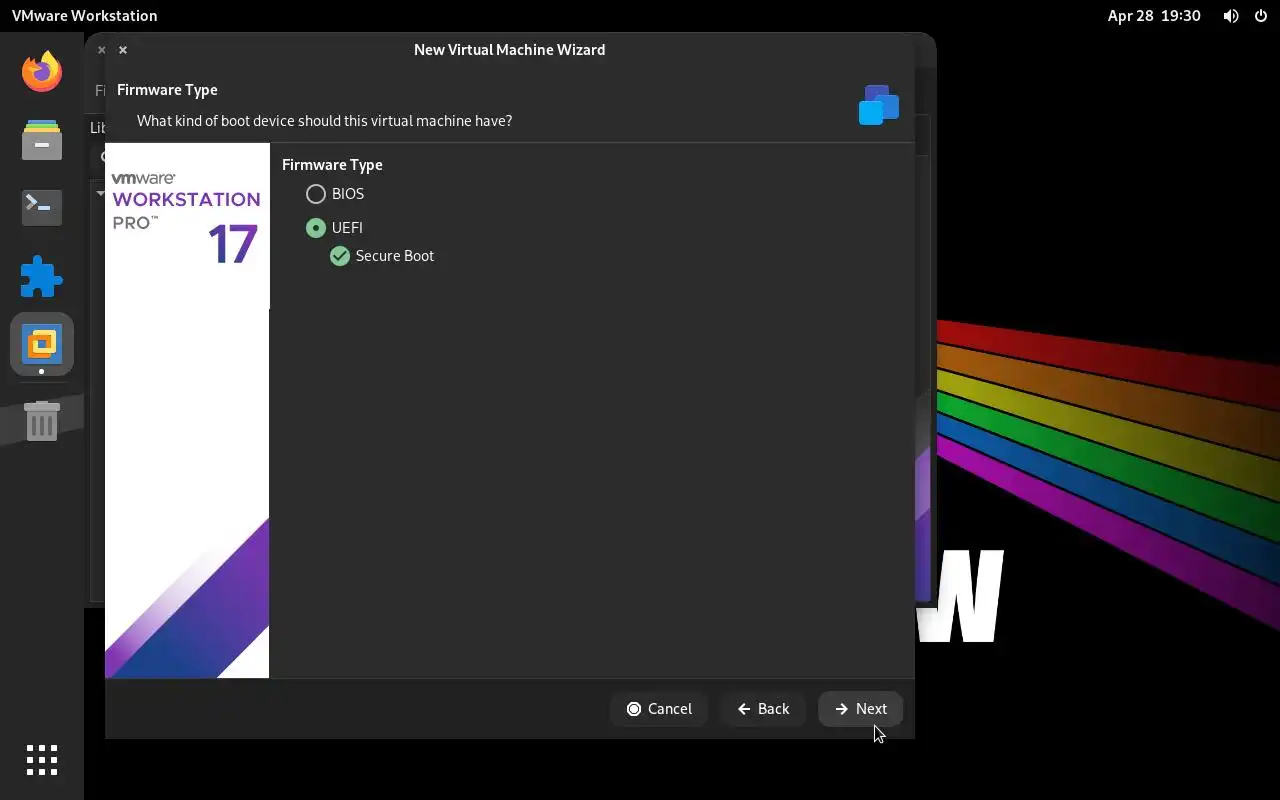Image resolution: width=1280 pixels, height=800 pixels.
Task: Open the clock showing Apr 28 19:30
Action: point(1154,16)
